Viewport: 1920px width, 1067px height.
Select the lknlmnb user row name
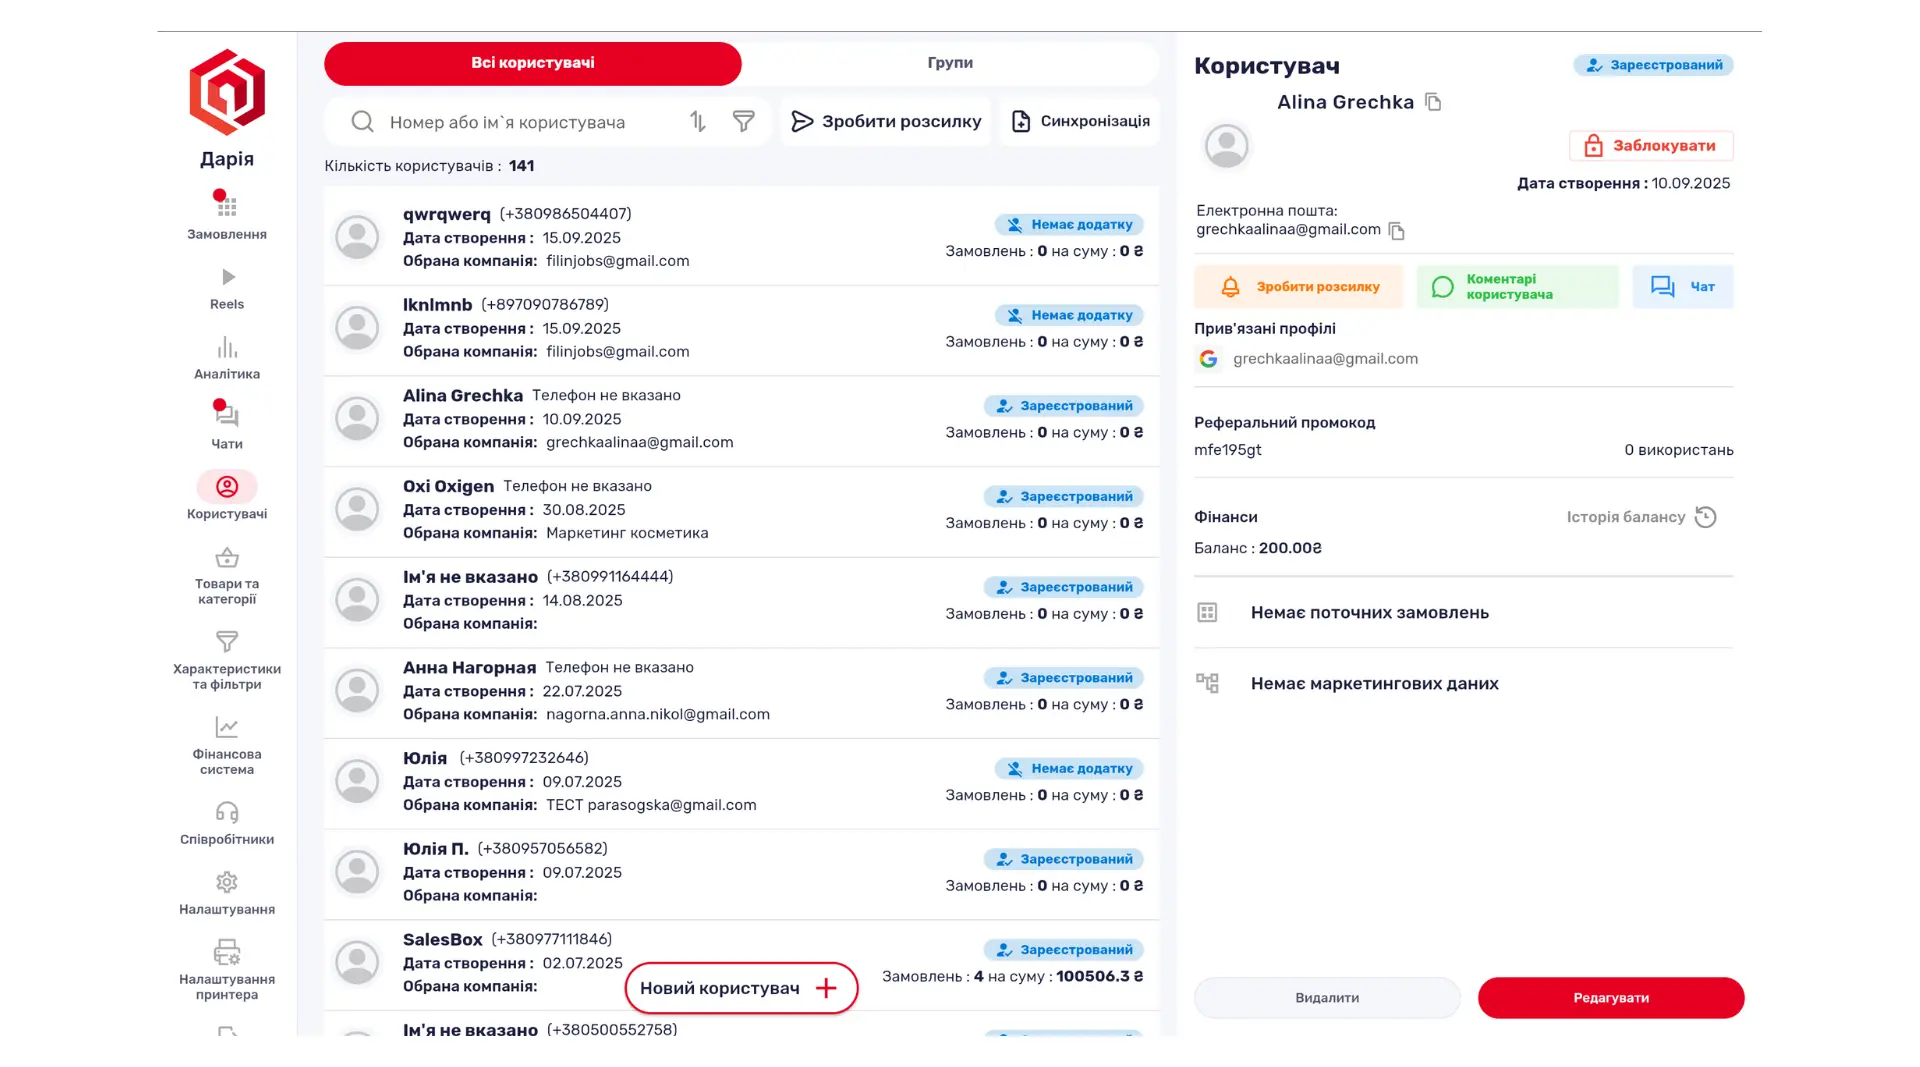click(437, 305)
